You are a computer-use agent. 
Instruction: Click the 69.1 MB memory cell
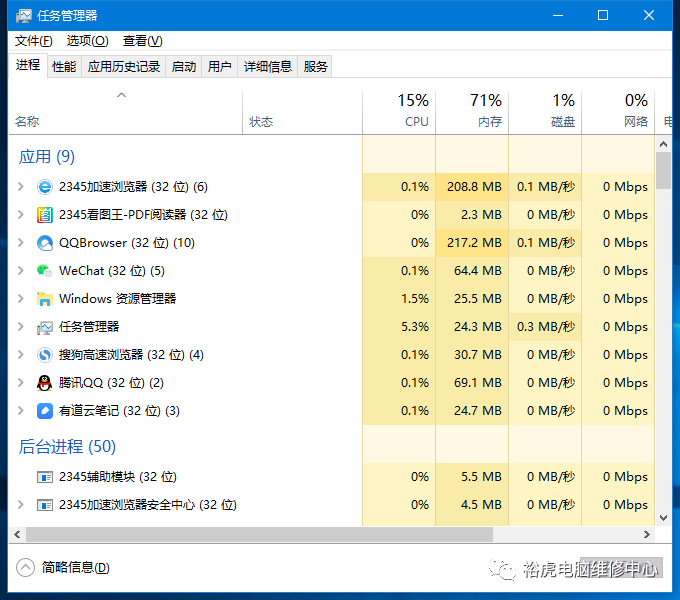[472, 383]
